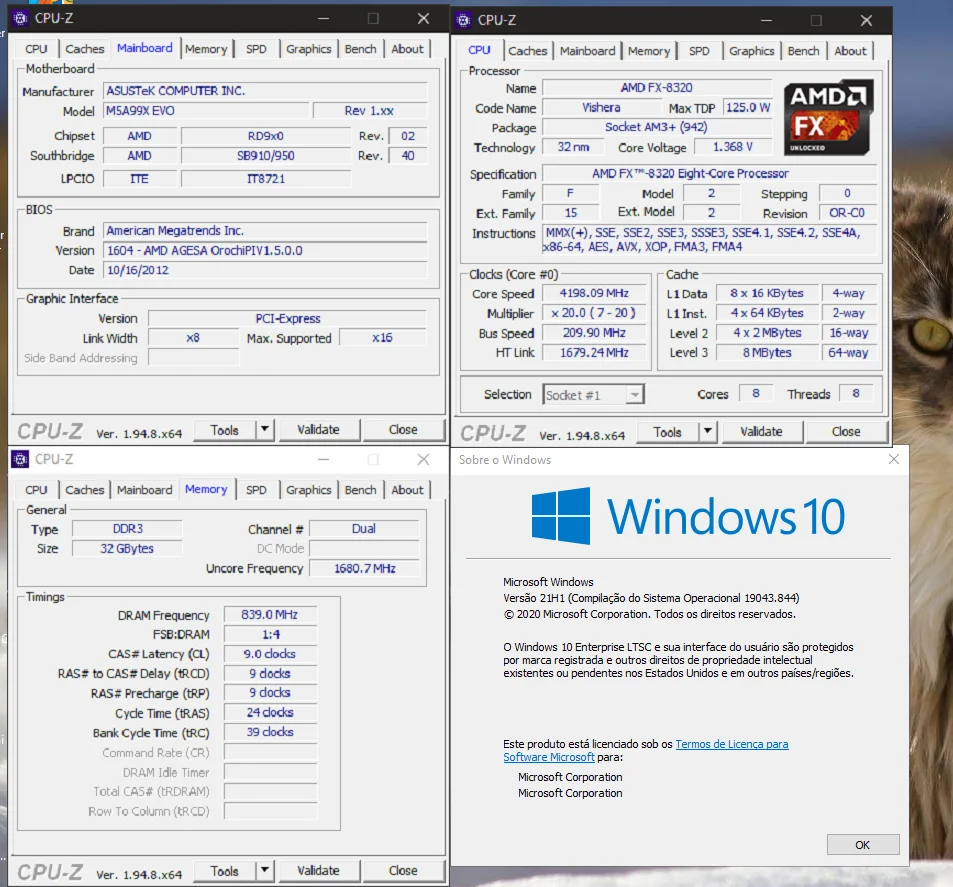Click BIOS version 1604 AMD AGESA field
The image size is (953, 887).
[265, 250]
